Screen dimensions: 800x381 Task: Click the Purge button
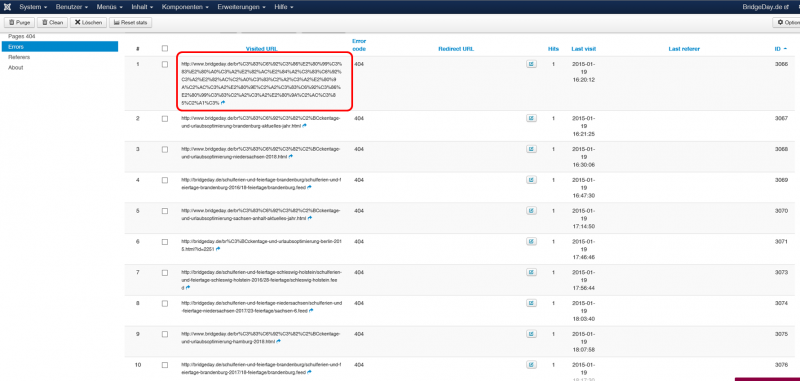tap(19, 22)
